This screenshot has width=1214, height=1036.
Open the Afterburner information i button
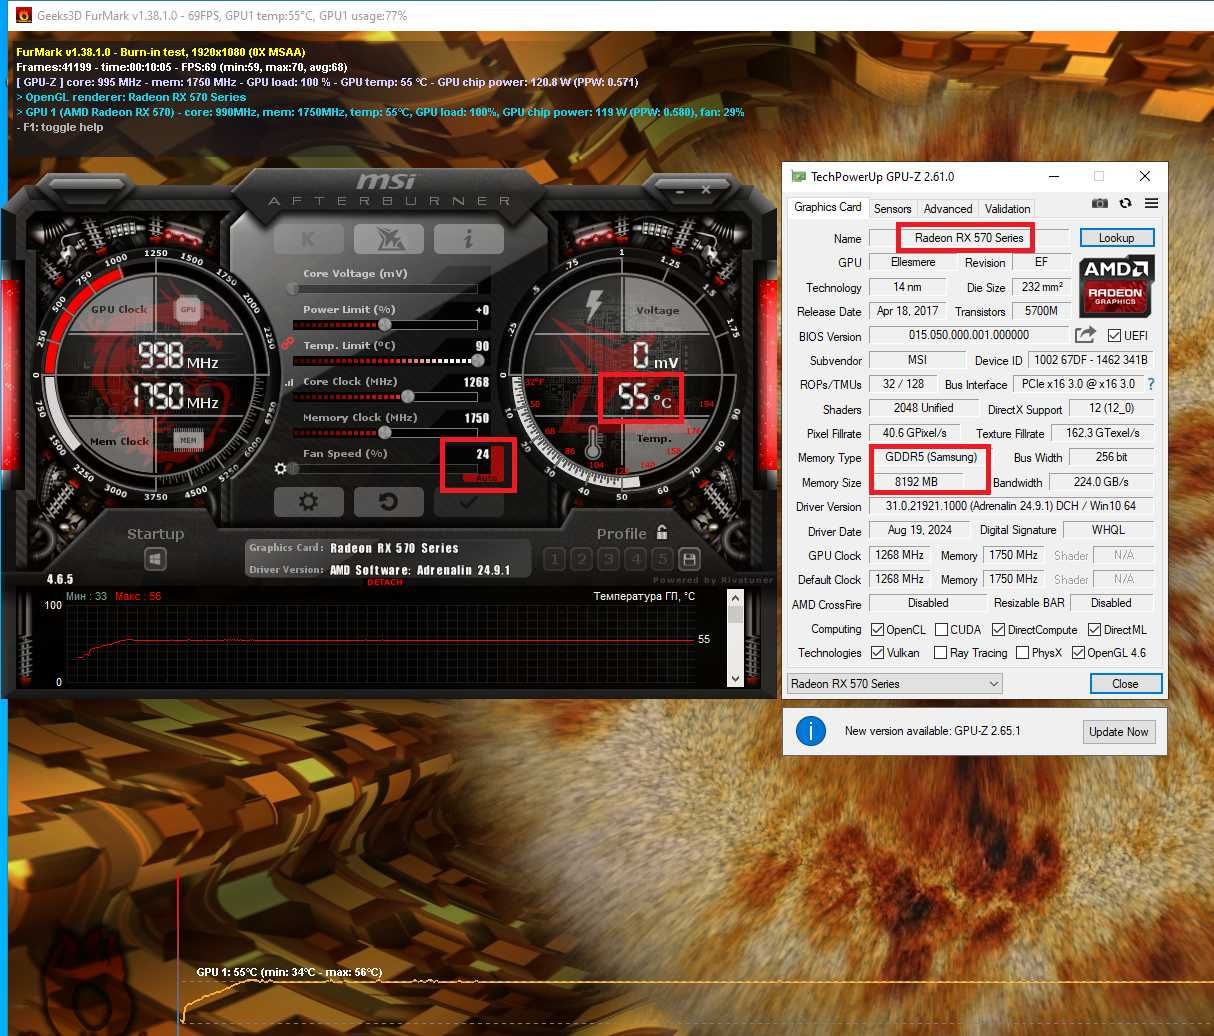pyautogui.click(x=468, y=239)
